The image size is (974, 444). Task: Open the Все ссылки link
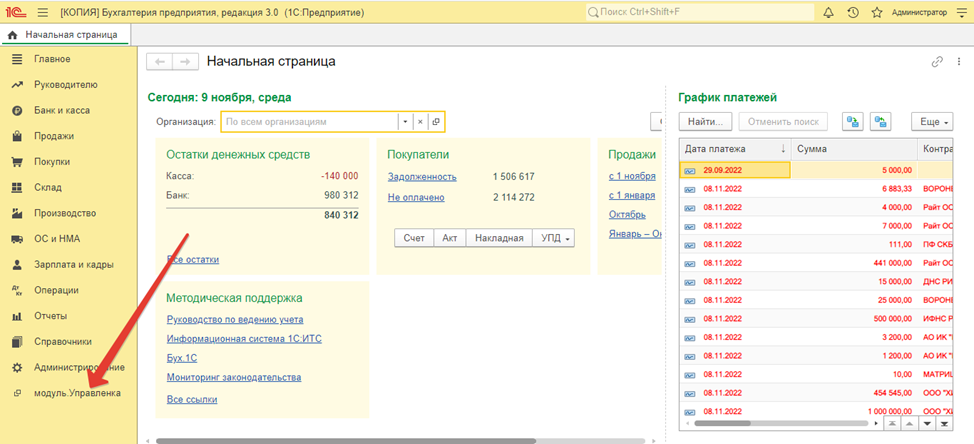point(193,399)
